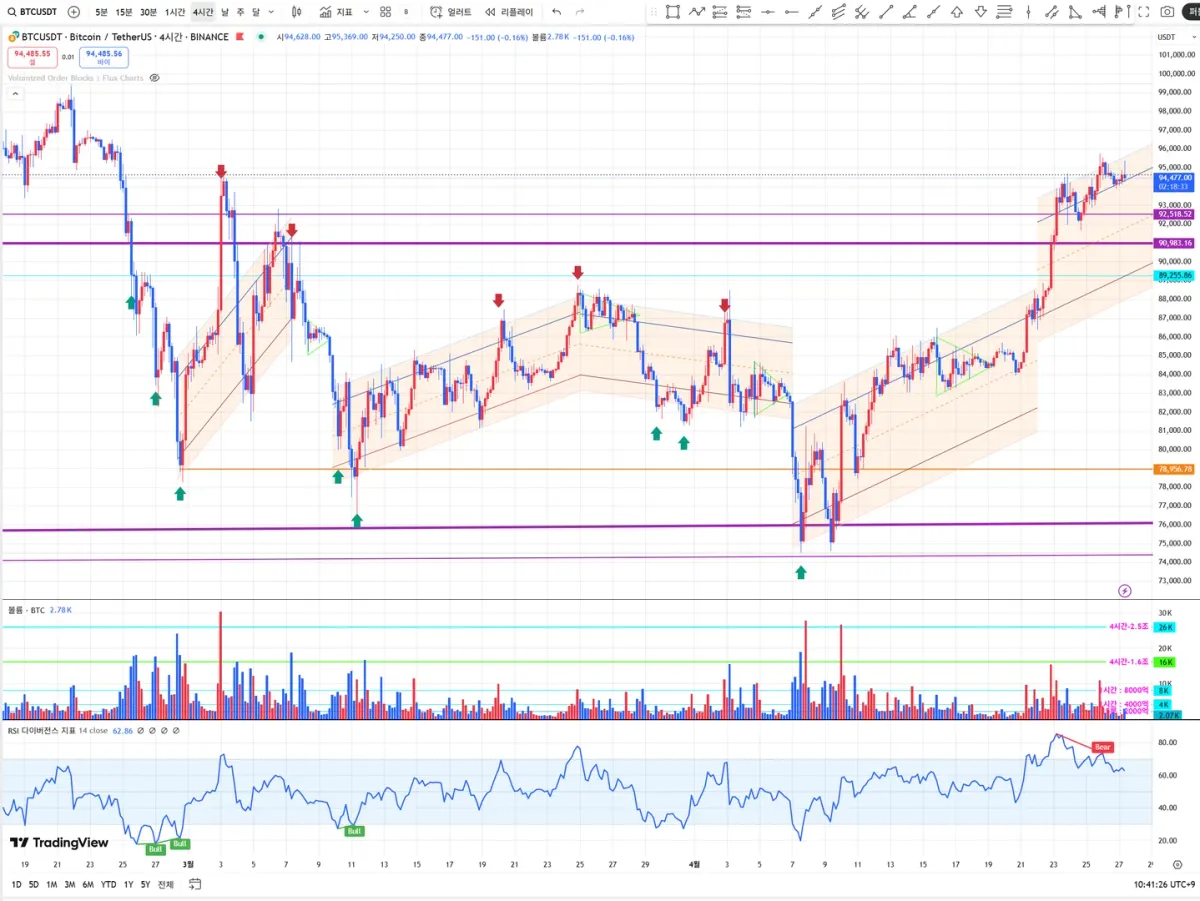1200x901 pixels.
Task: Open the go-to-date calendar icon
Action: [x=195, y=884]
